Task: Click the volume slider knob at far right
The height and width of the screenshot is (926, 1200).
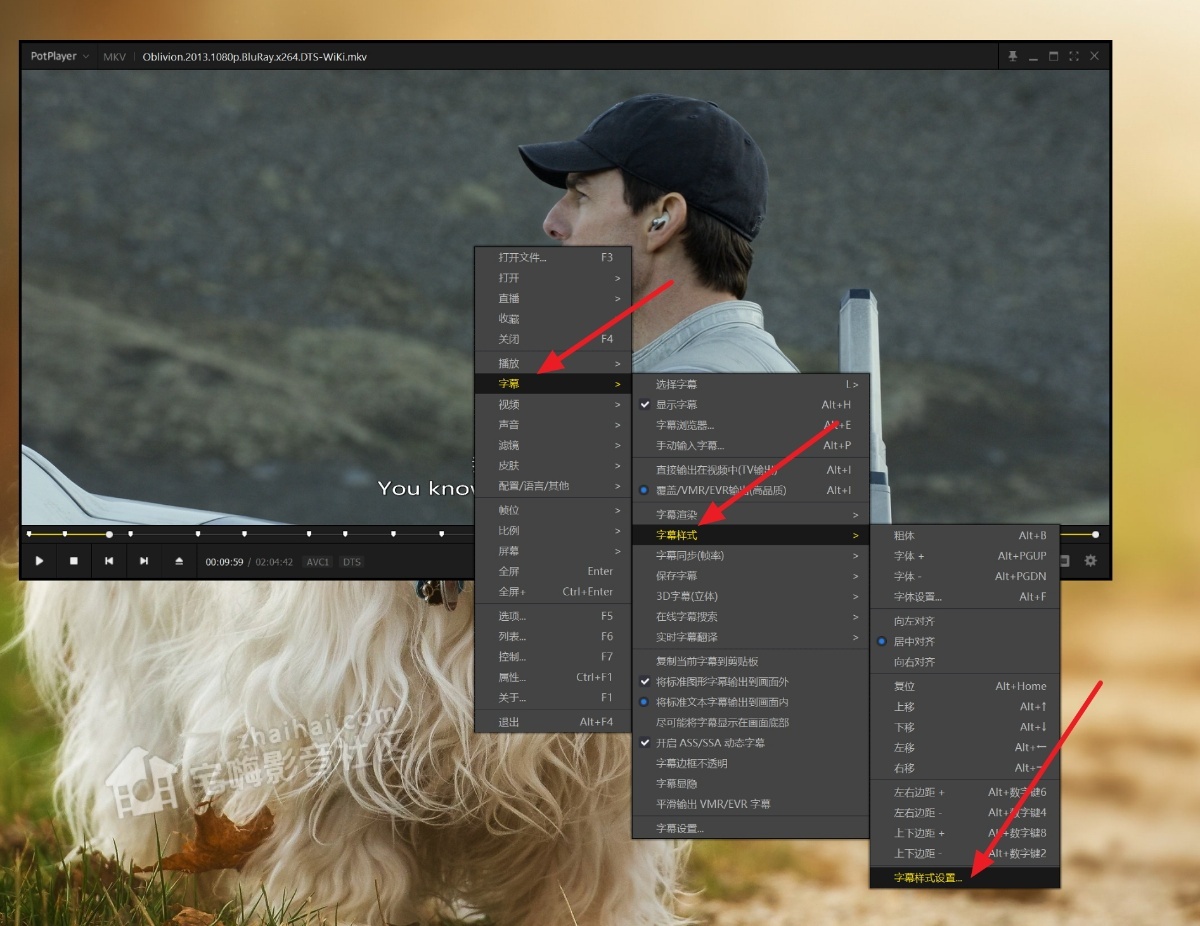Action: (x=1095, y=534)
